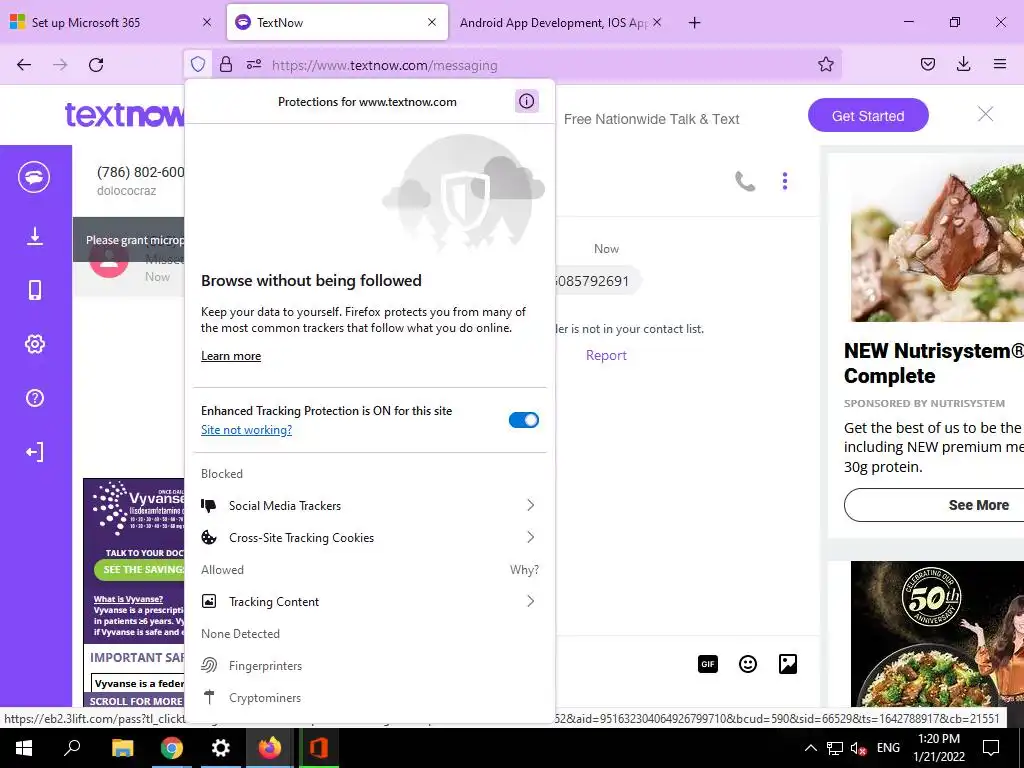Click the phone device icon in sidebar
Screen dimensions: 1024x768
[35, 290]
